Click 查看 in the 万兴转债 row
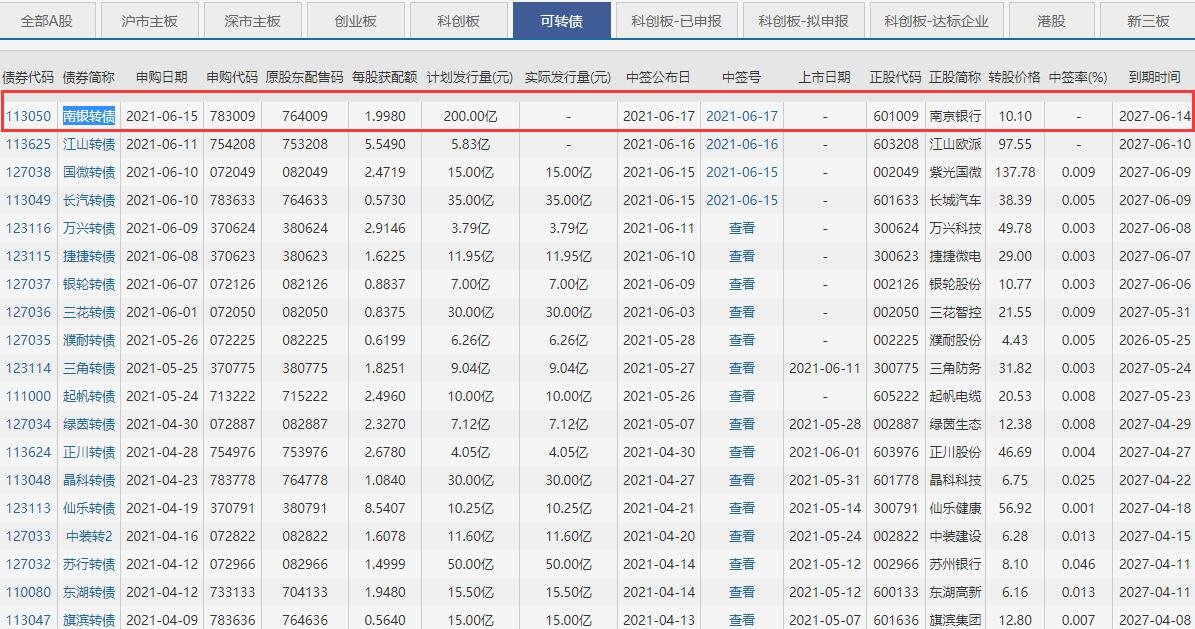The height and width of the screenshot is (629, 1195). (742, 229)
